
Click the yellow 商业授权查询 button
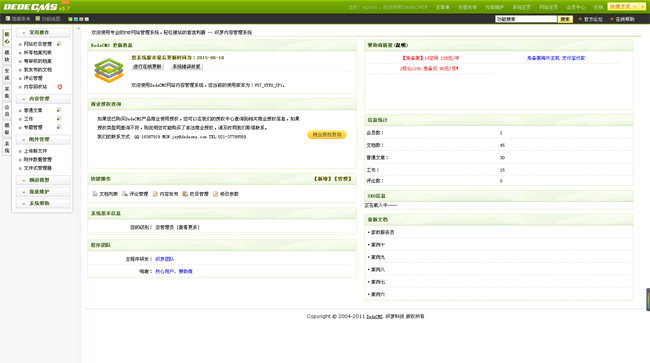coord(327,134)
